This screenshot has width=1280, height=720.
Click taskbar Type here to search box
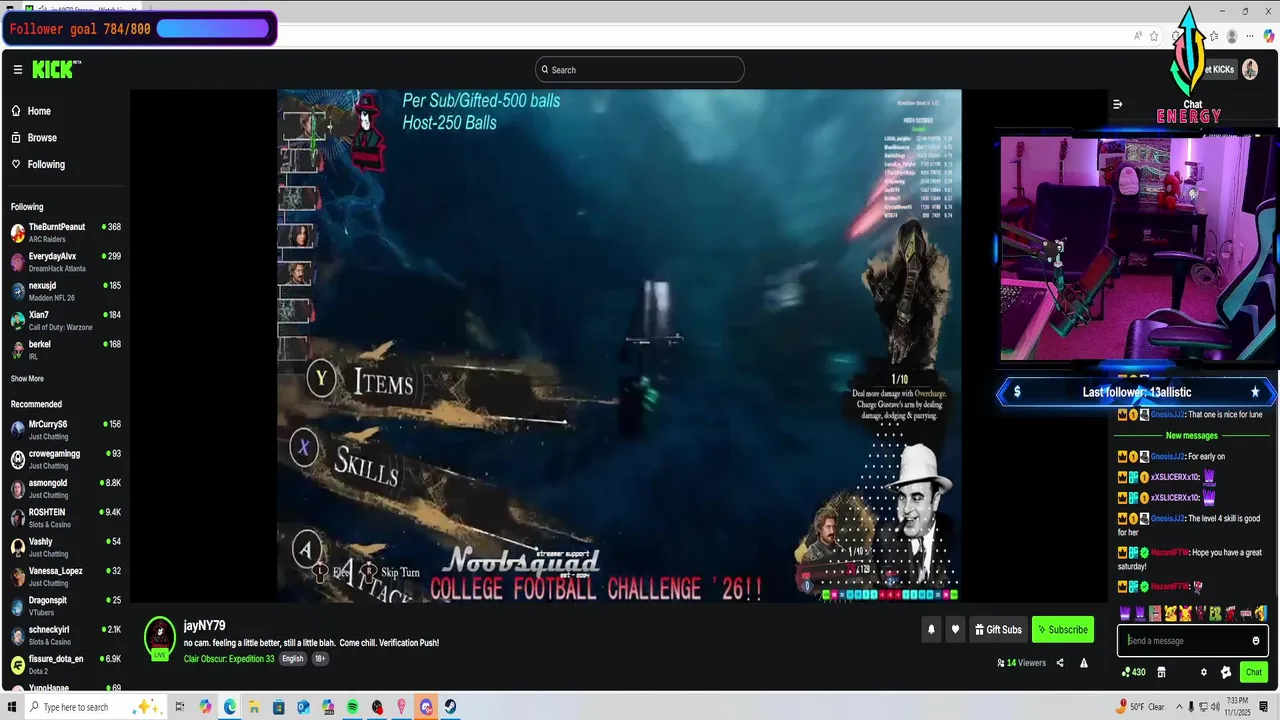click(x=95, y=707)
